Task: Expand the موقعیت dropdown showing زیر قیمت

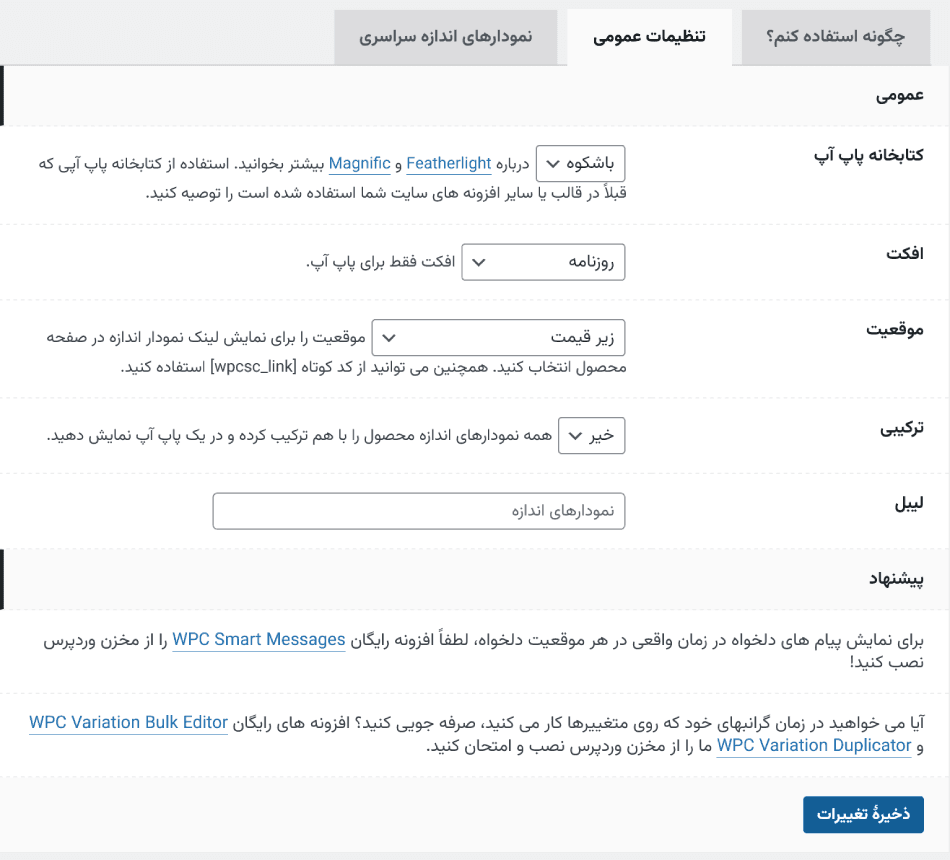Action: click(x=498, y=338)
